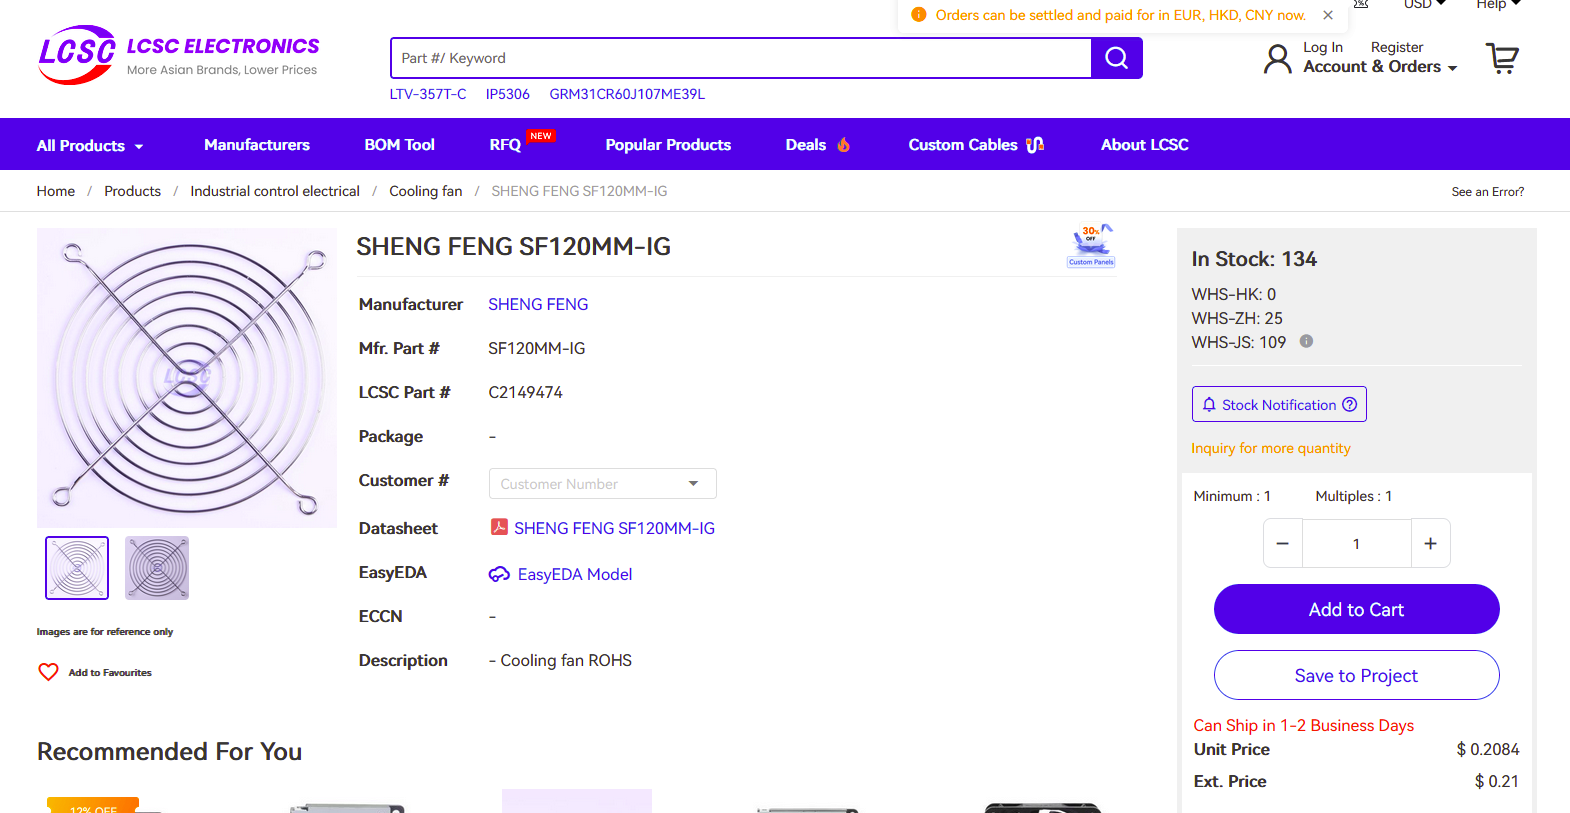The image size is (1570, 813).
Task: Click the Save to Project button
Action: tap(1356, 675)
